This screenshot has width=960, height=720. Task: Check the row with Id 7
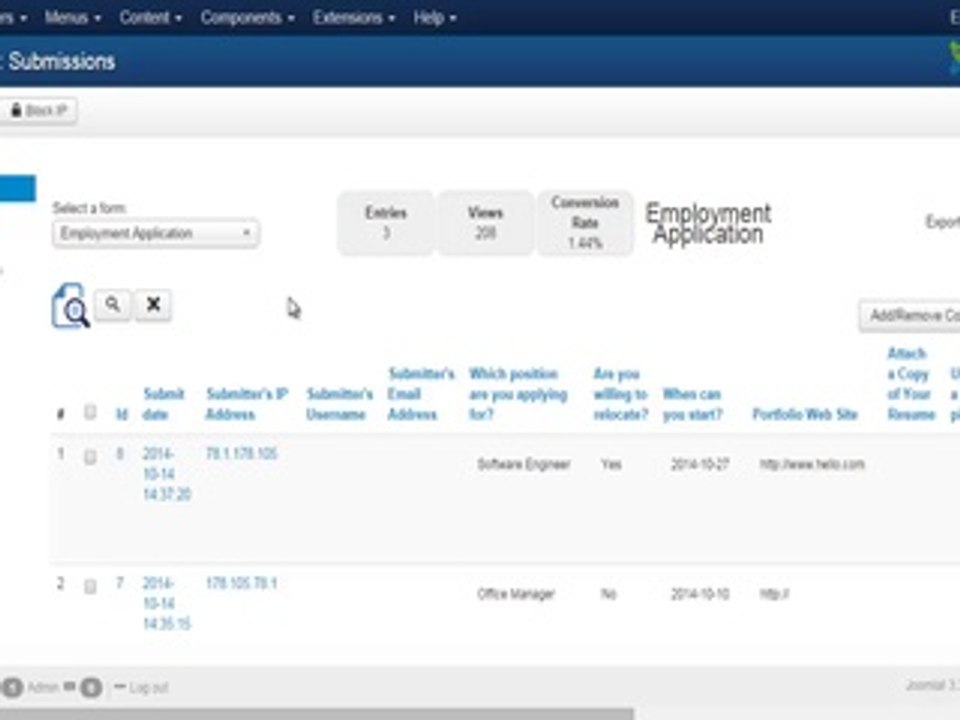pyautogui.click(x=90, y=587)
